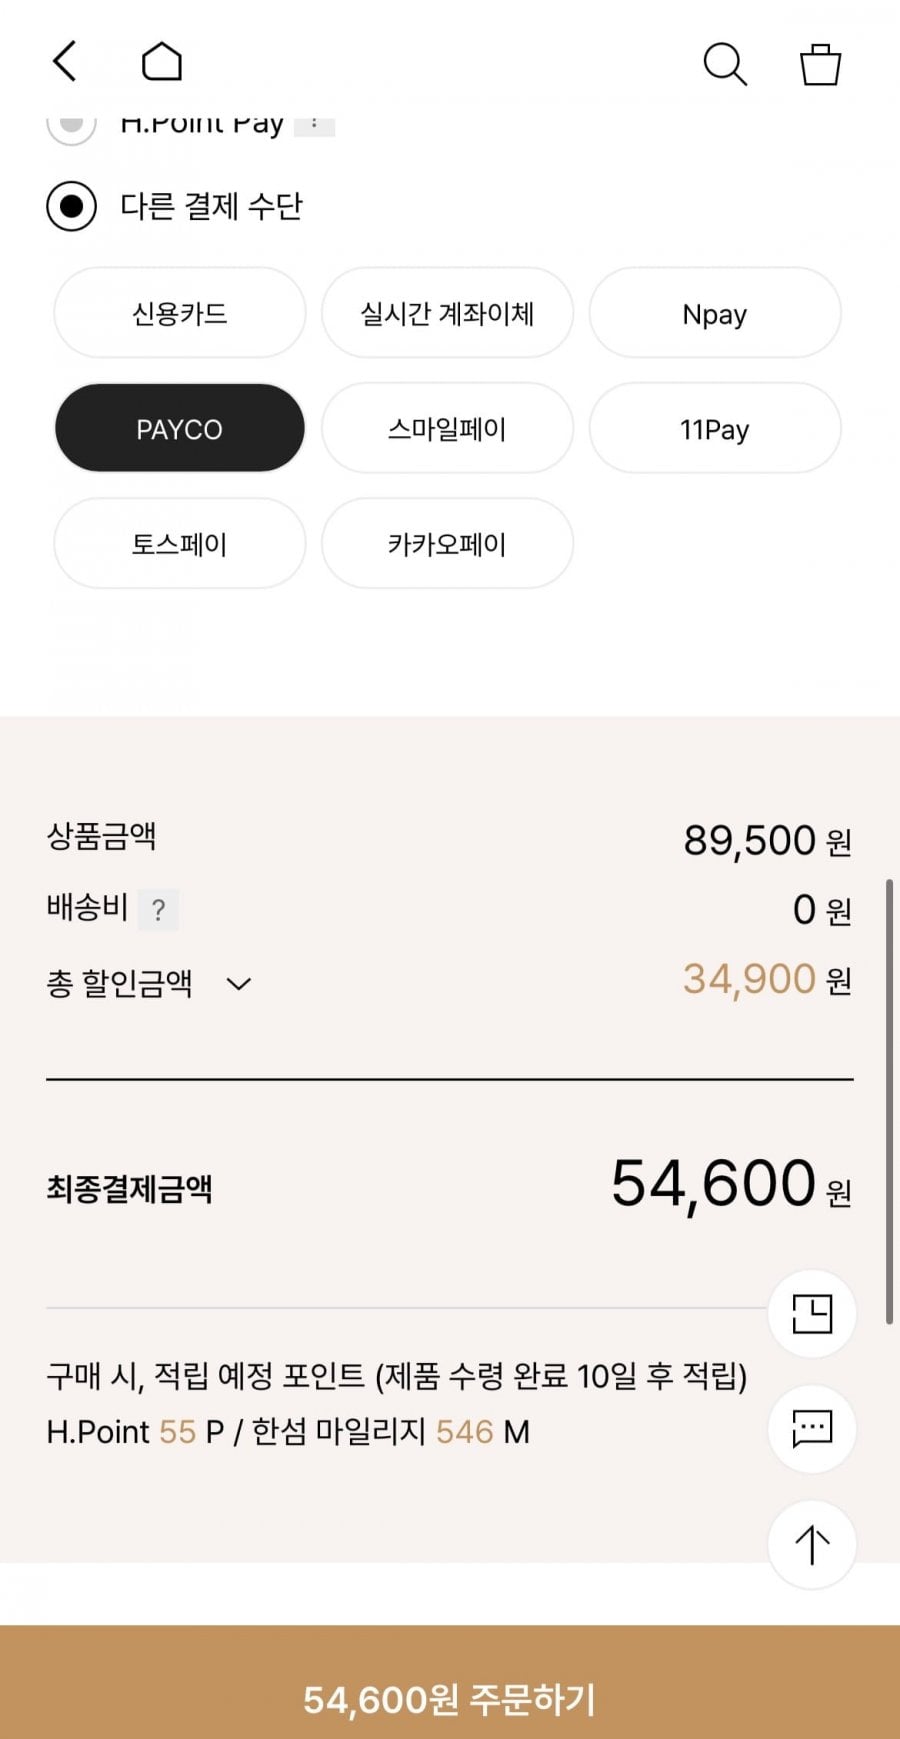Screen dimensions: 900x1739
Task: Choose PAYCO as payment method
Action: coord(179,429)
